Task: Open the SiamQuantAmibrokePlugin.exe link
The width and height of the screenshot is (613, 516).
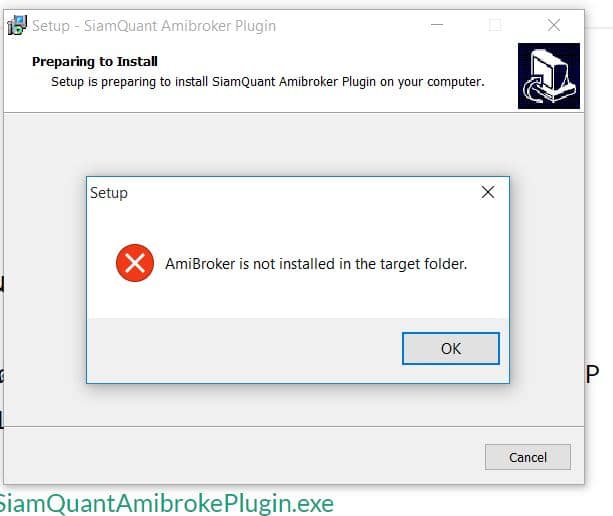Action: pos(167,503)
